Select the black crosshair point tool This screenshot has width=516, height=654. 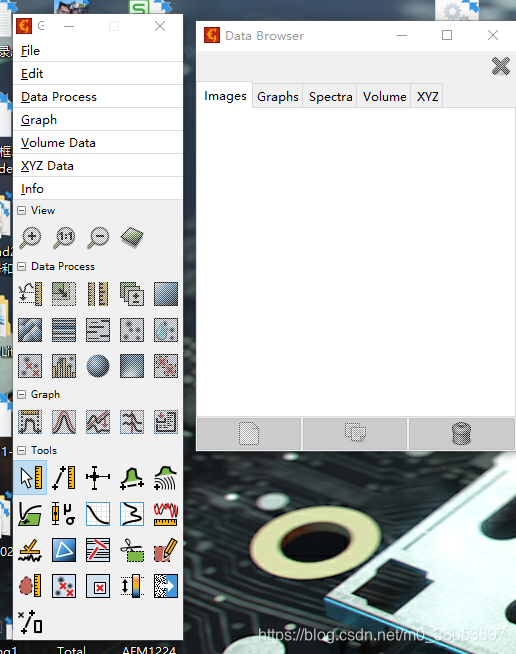click(98, 478)
